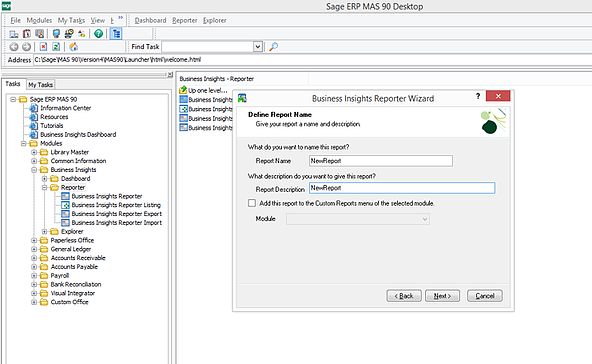592x364 pixels.
Task: Close the Tasks side panel with the small X
Action: click(170, 75)
